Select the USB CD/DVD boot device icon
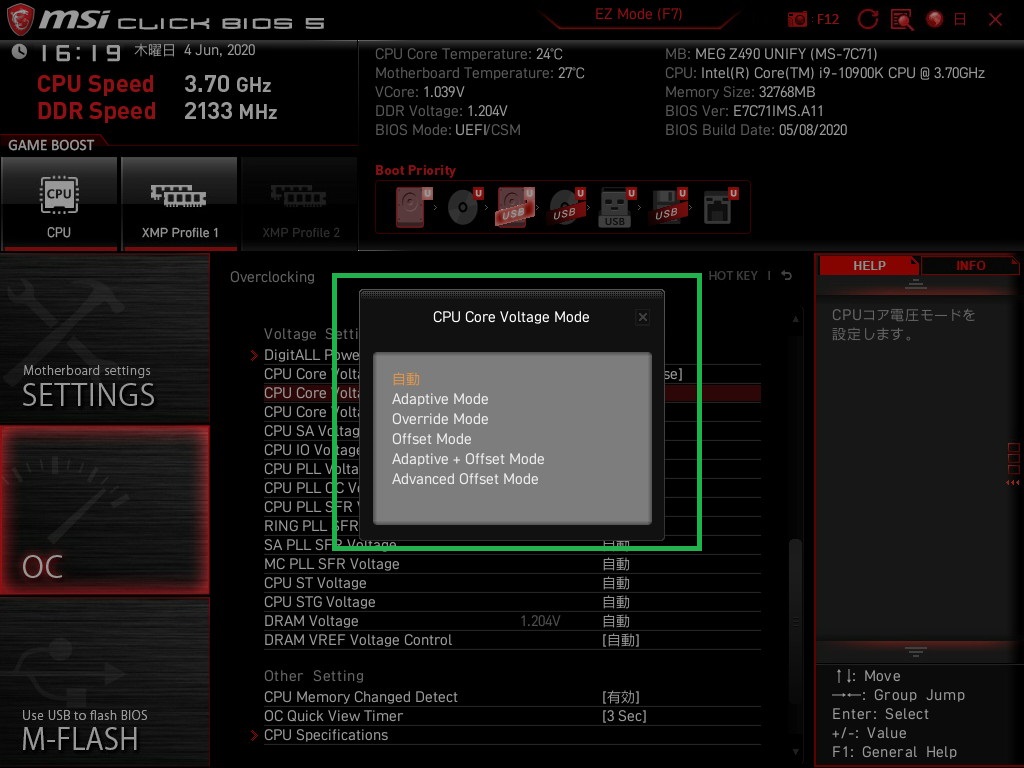 566,207
